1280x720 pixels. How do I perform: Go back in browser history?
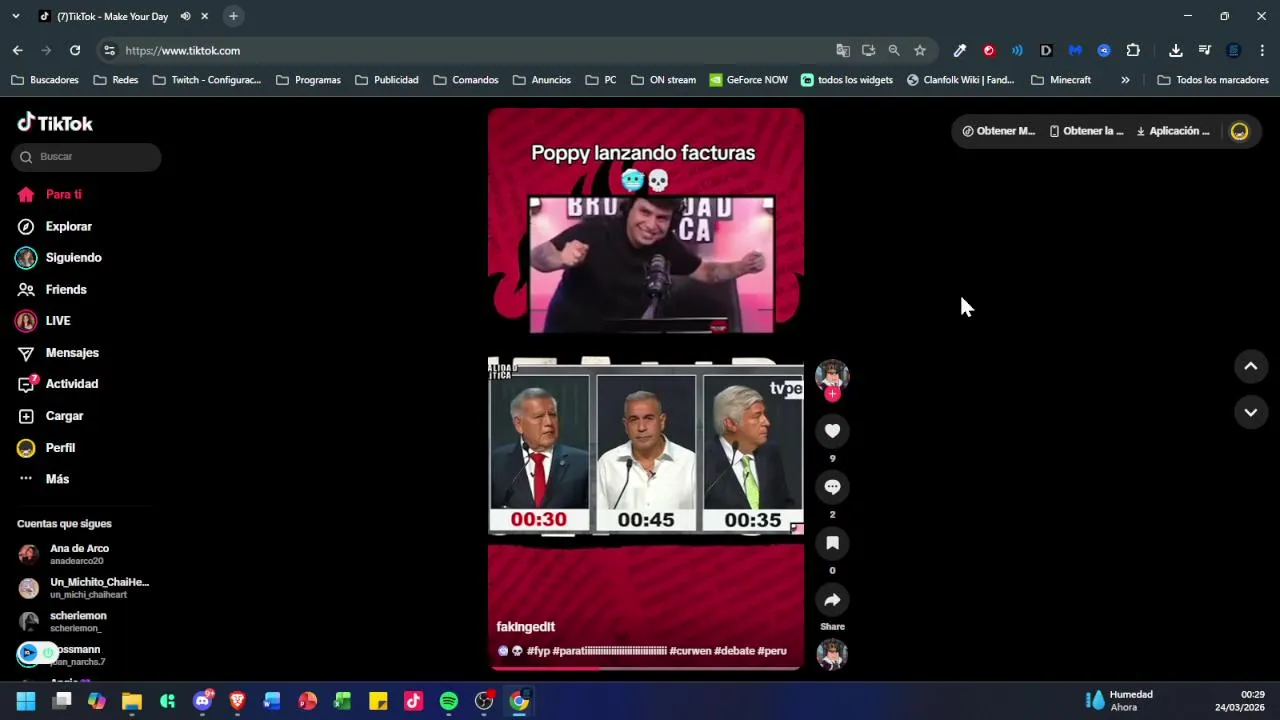point(17,50)
